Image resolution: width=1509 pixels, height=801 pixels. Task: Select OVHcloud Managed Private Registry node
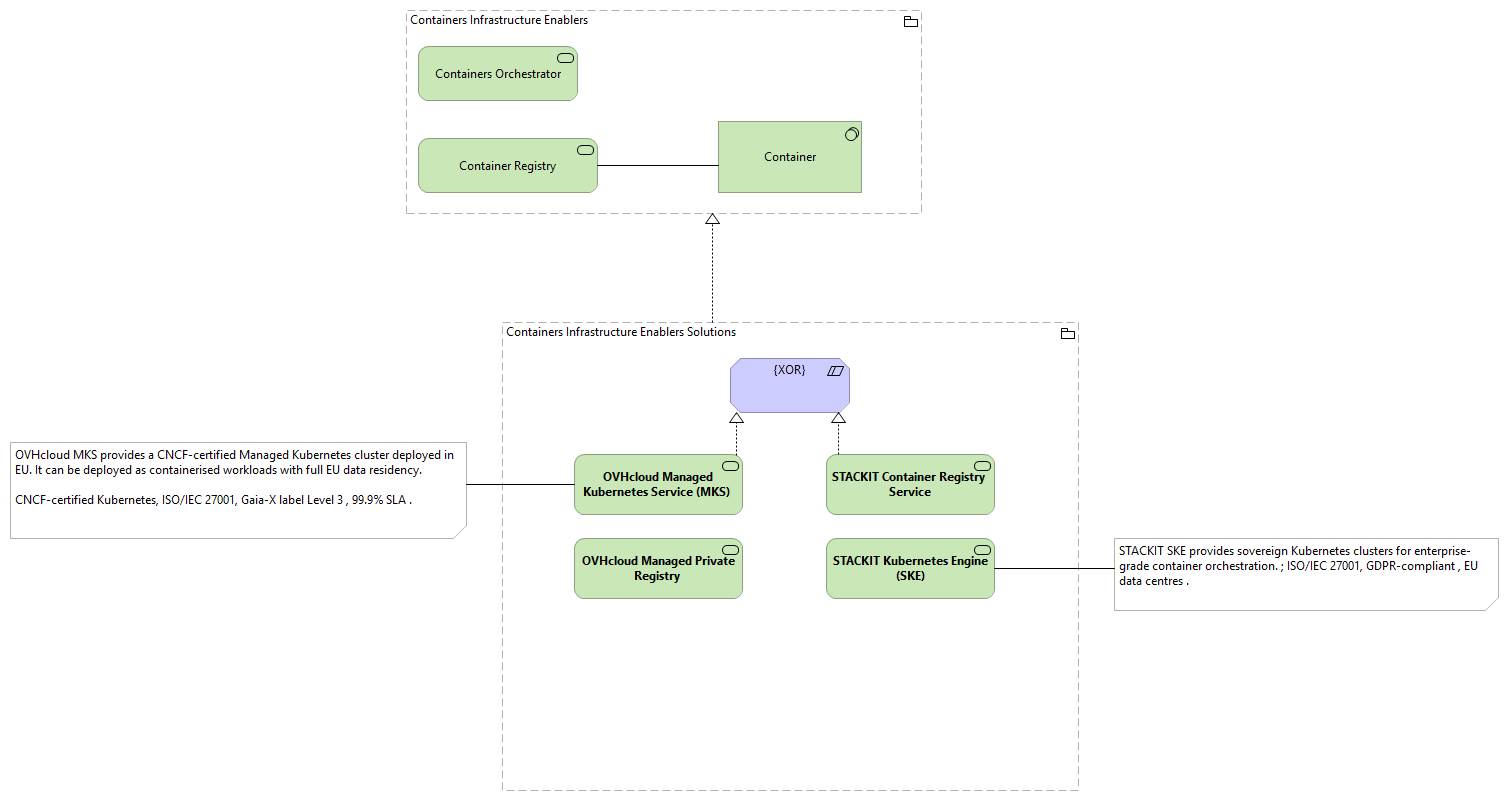(658, 569)
